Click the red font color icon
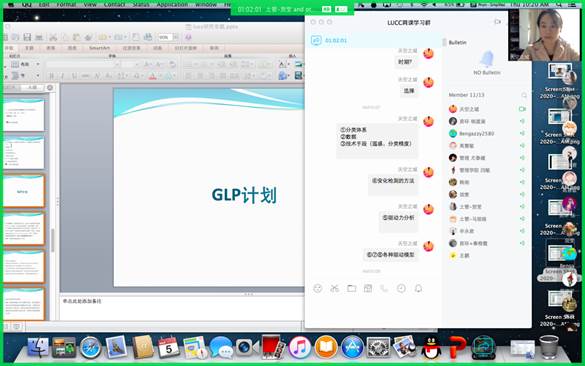The width and height of the screenshot is (585, 366). pyautogui.click(x=152, y=76)
